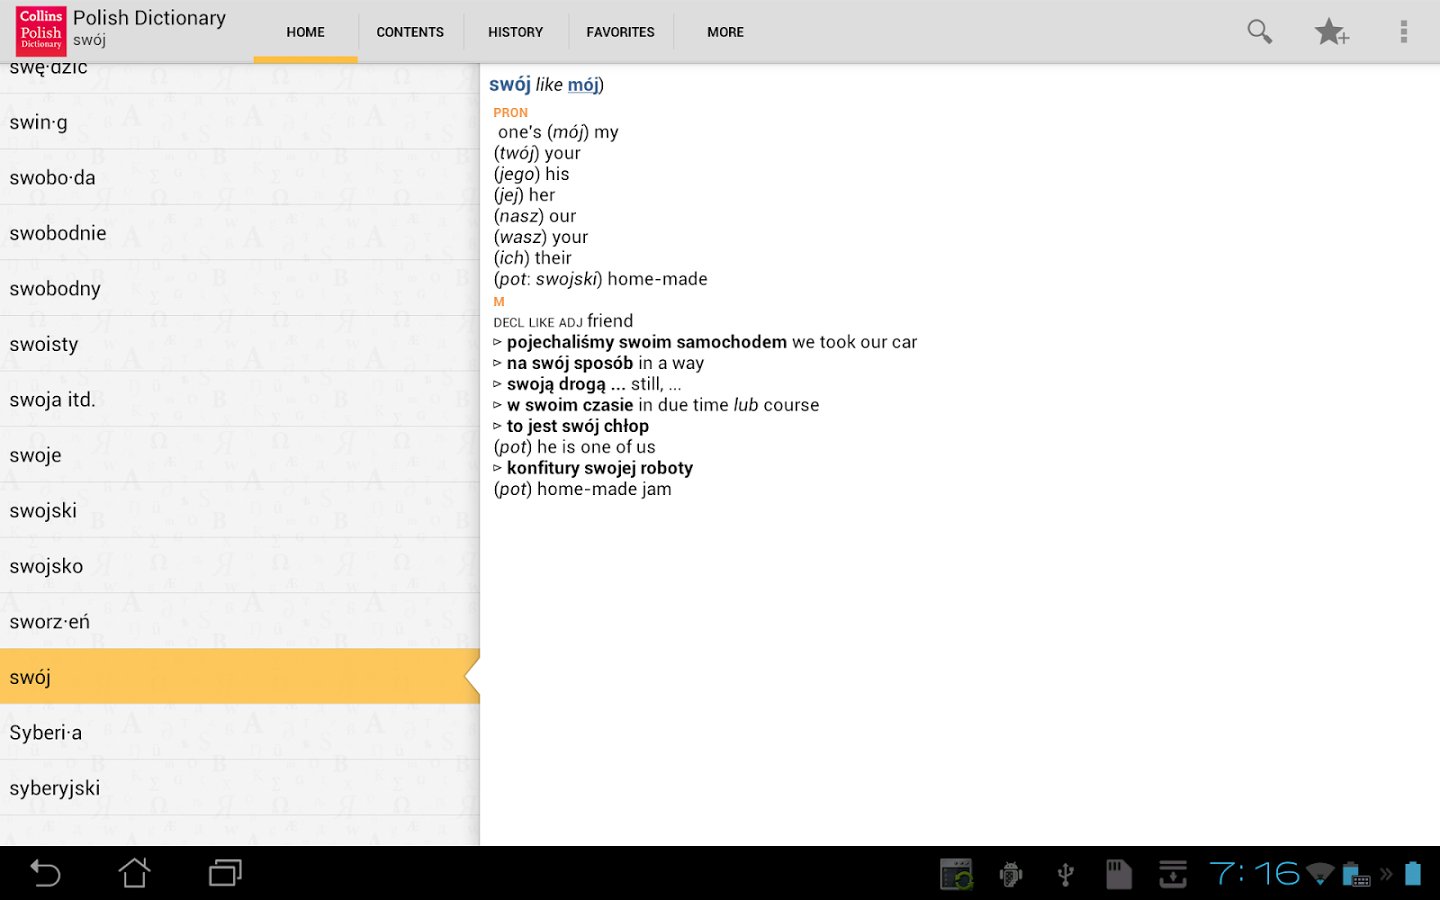Tap the 7:16 clock in status bar
The image size is (1440, 900).
pyautogui.click(x=1254, y=874)
